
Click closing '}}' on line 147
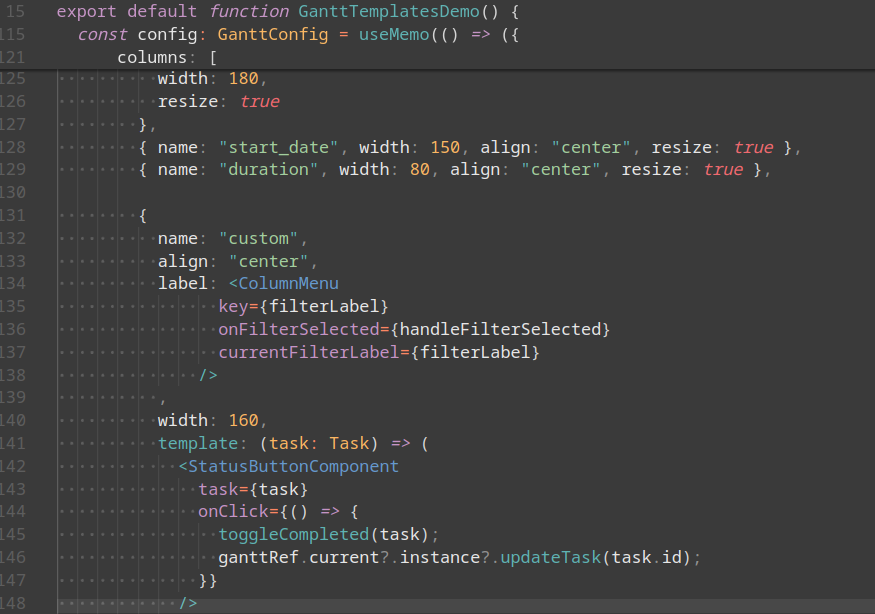pyautogui.click(x=208, y=580)
